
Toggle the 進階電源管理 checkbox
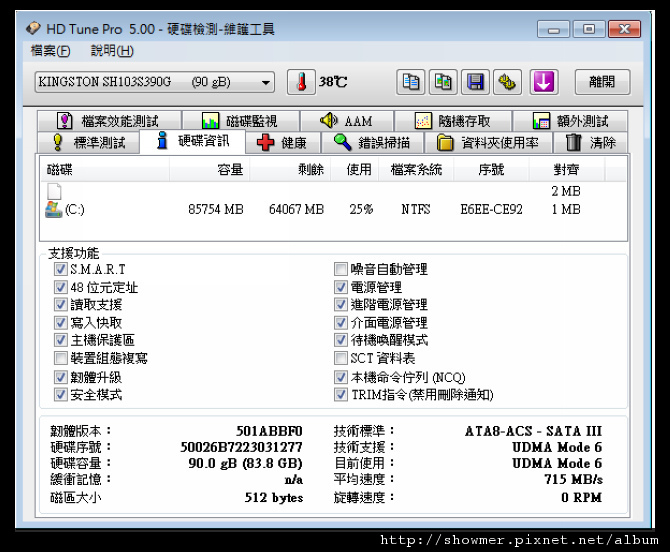[341, 305]
